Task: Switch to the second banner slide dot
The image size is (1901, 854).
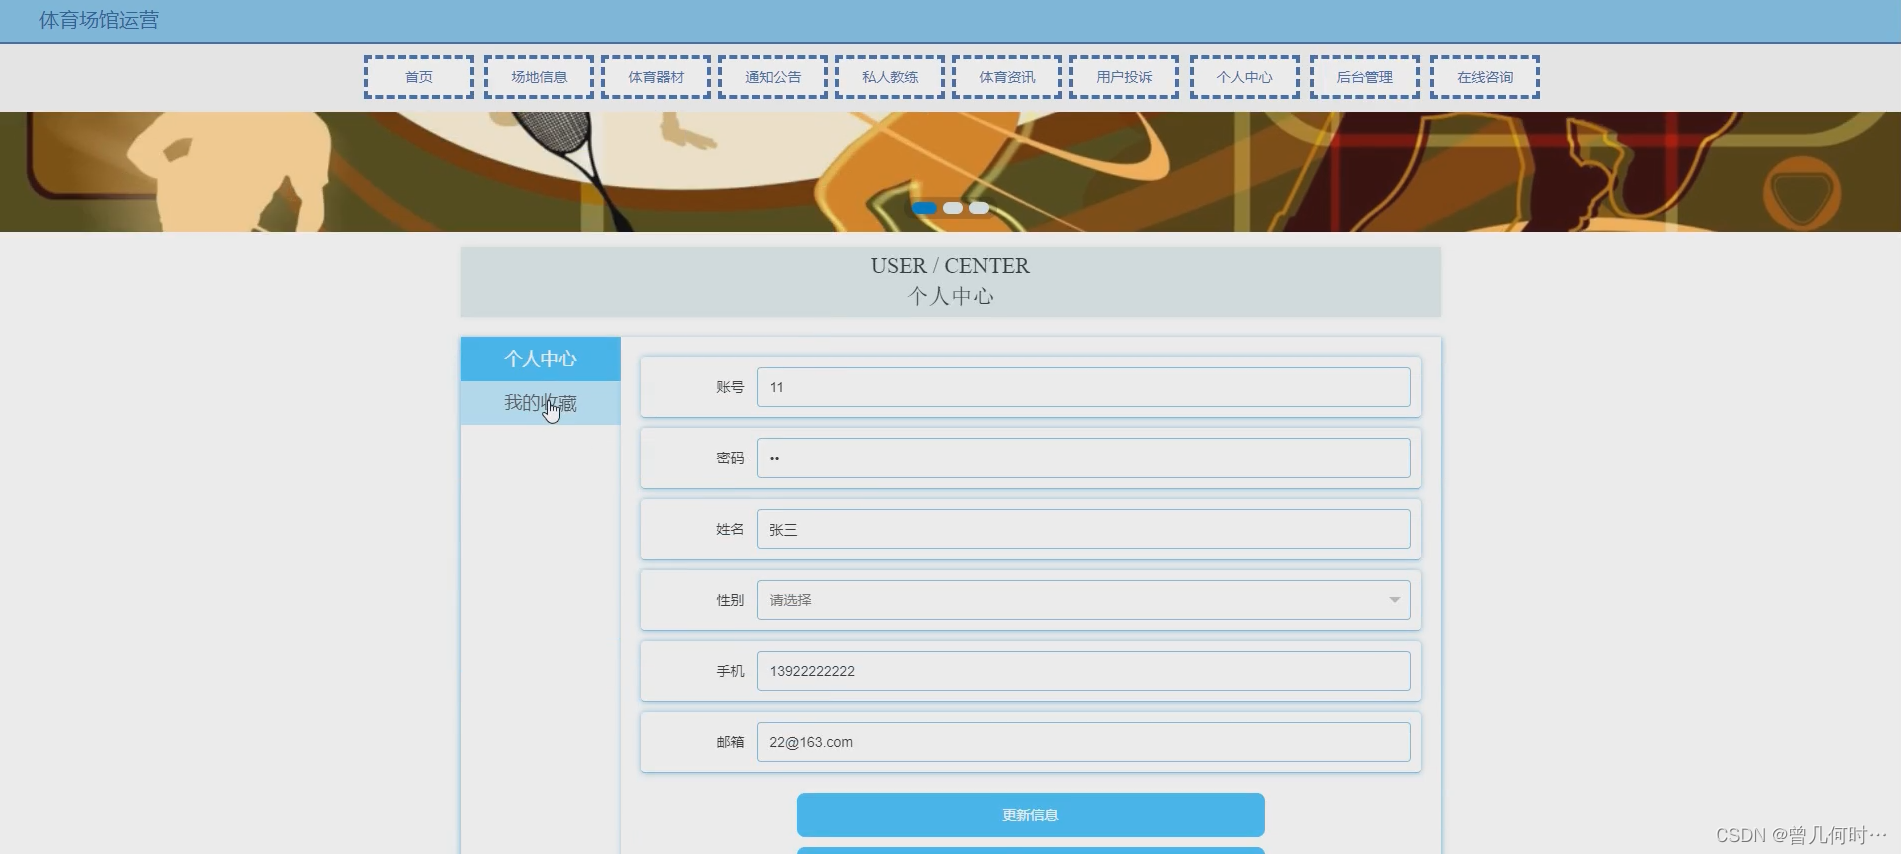Action: (x=953, y=208)
